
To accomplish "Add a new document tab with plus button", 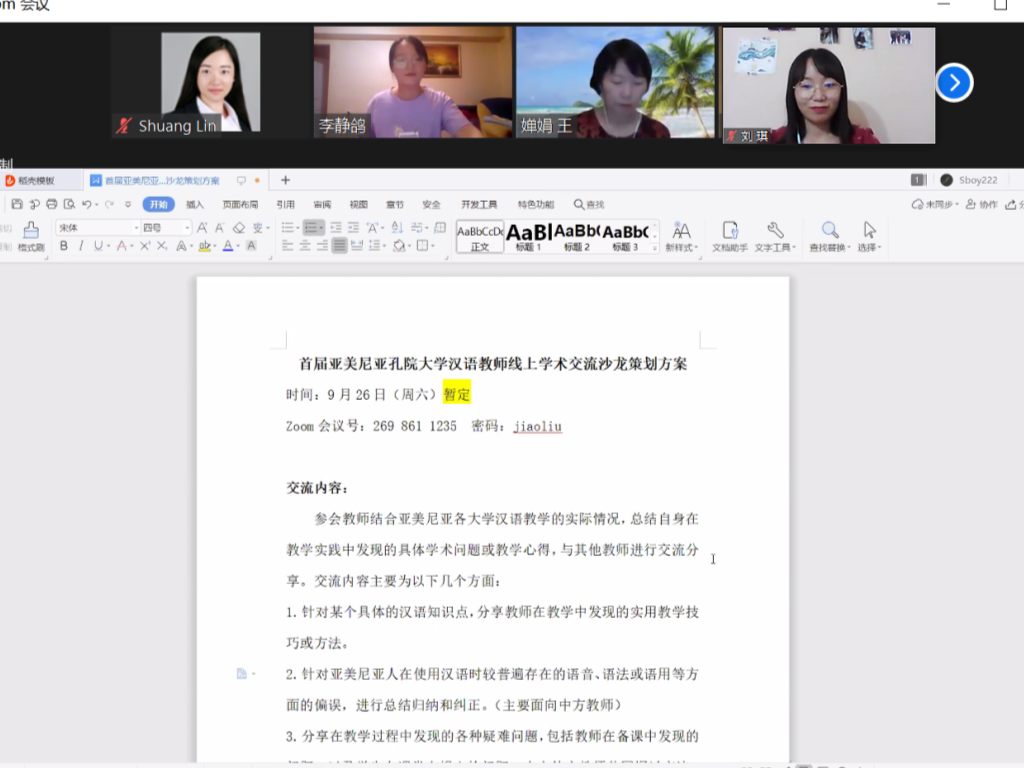I will (285, 180).
